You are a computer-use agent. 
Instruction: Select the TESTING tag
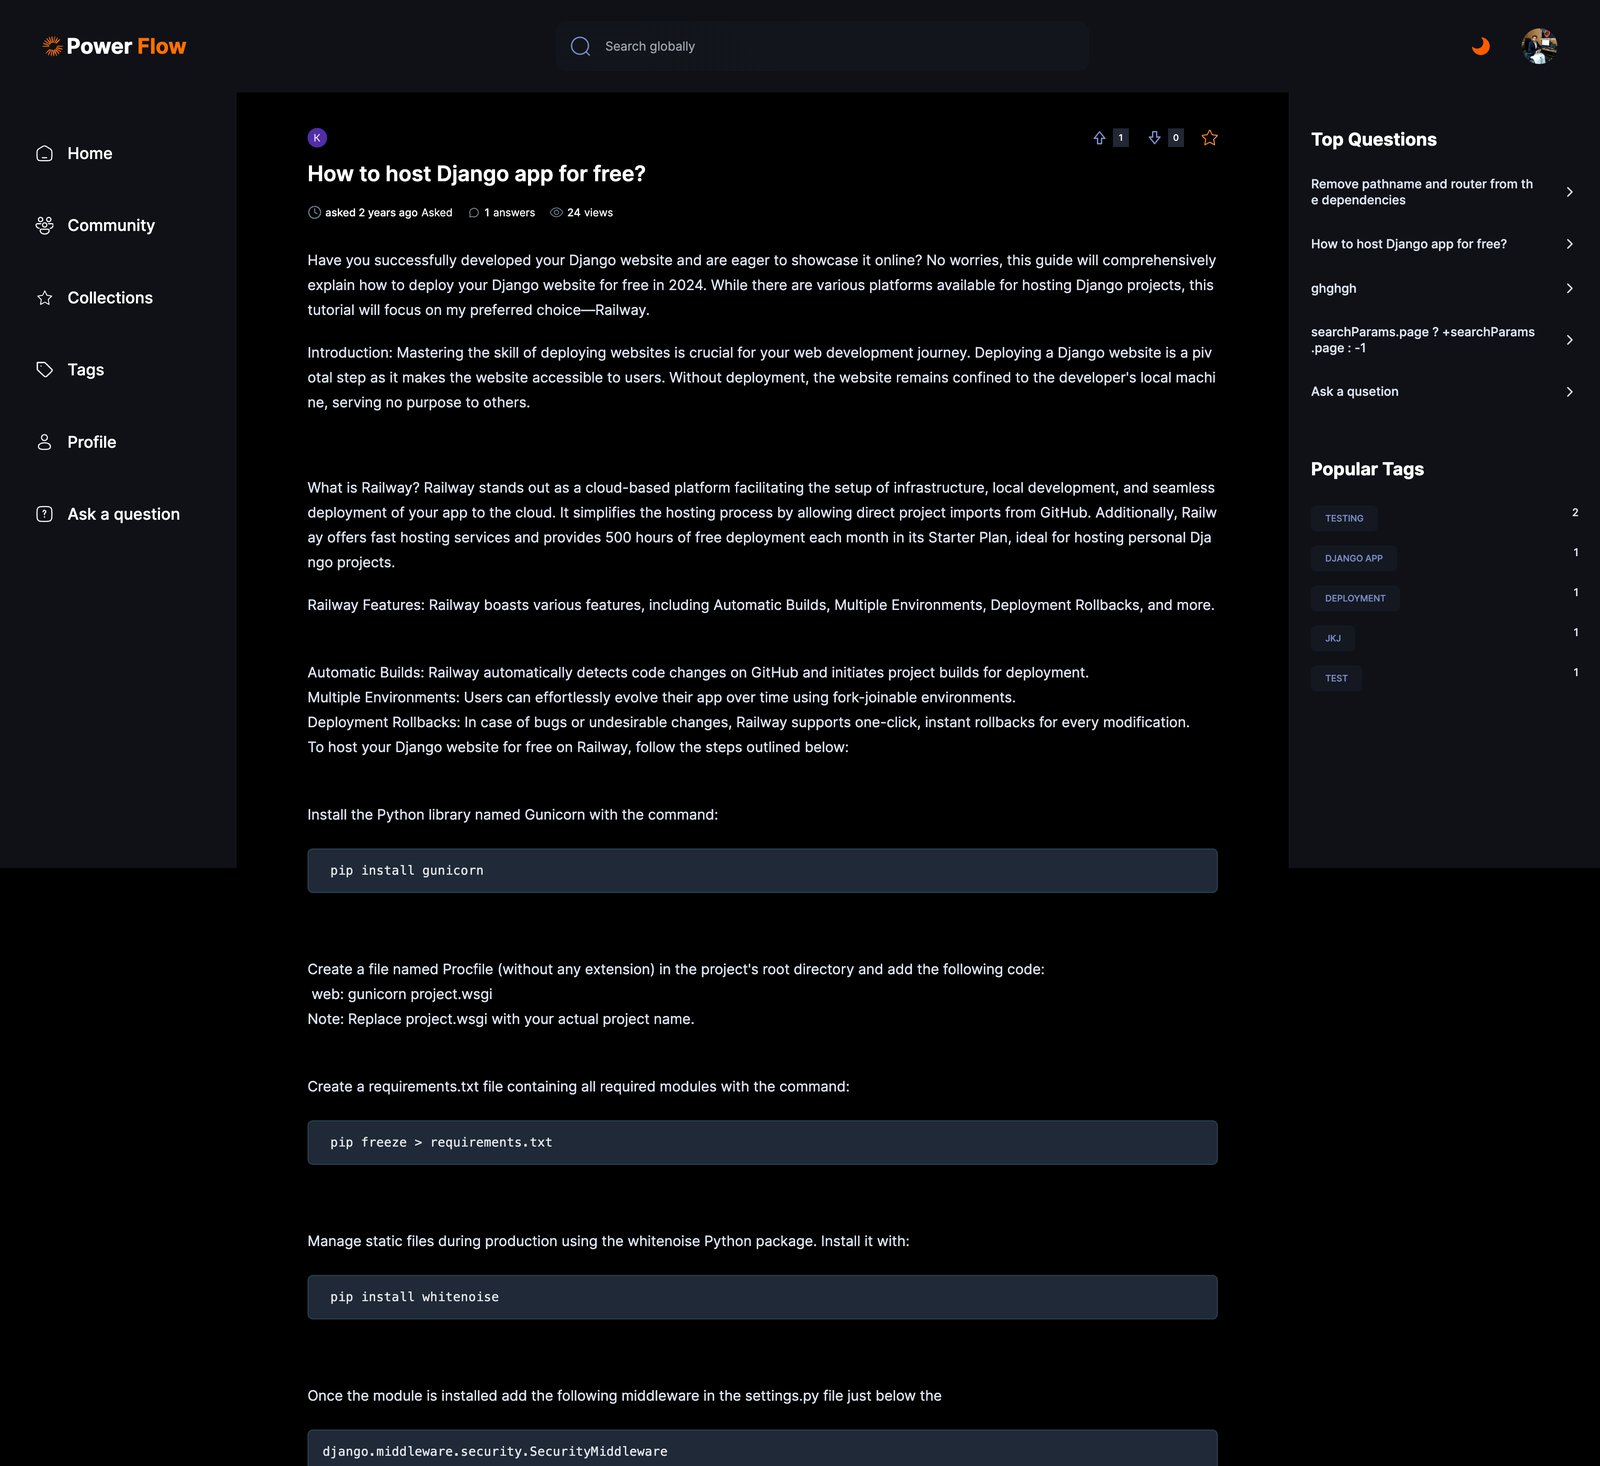[1344, 518]
